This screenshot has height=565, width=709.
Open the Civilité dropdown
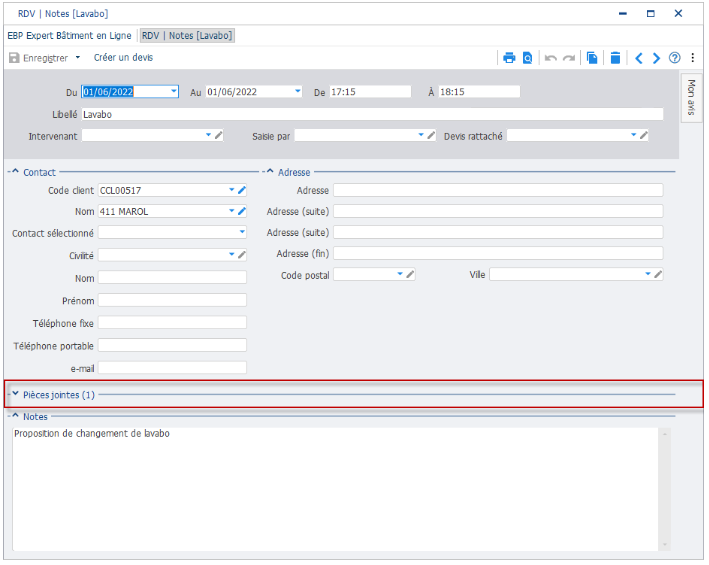pos(232,254)
